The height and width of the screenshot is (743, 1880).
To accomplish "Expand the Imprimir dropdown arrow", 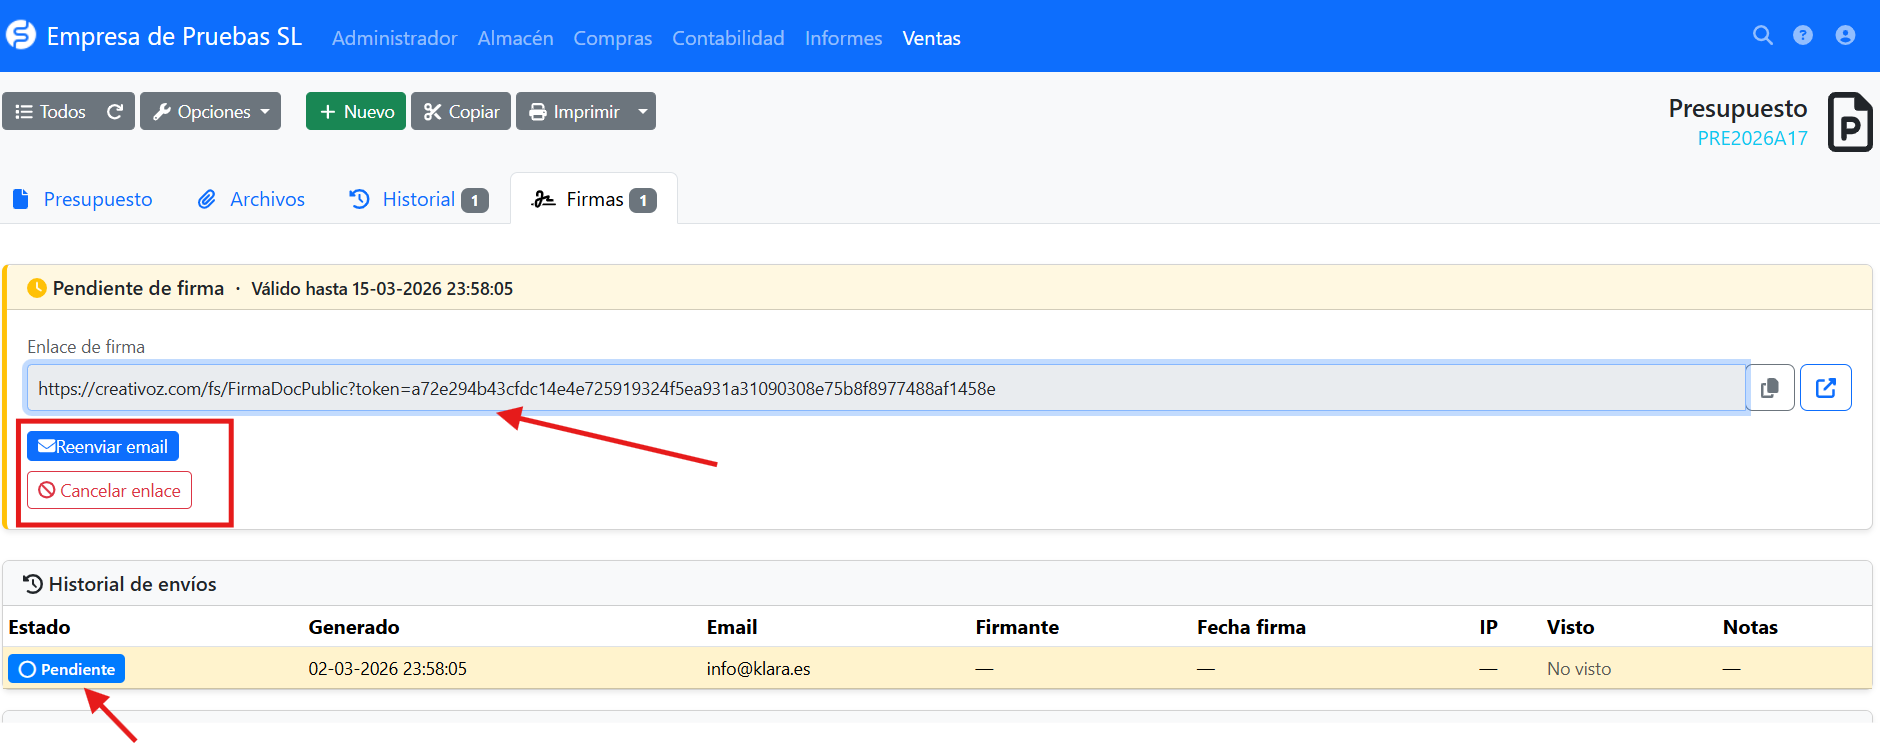I will click(x=643, y=112).
